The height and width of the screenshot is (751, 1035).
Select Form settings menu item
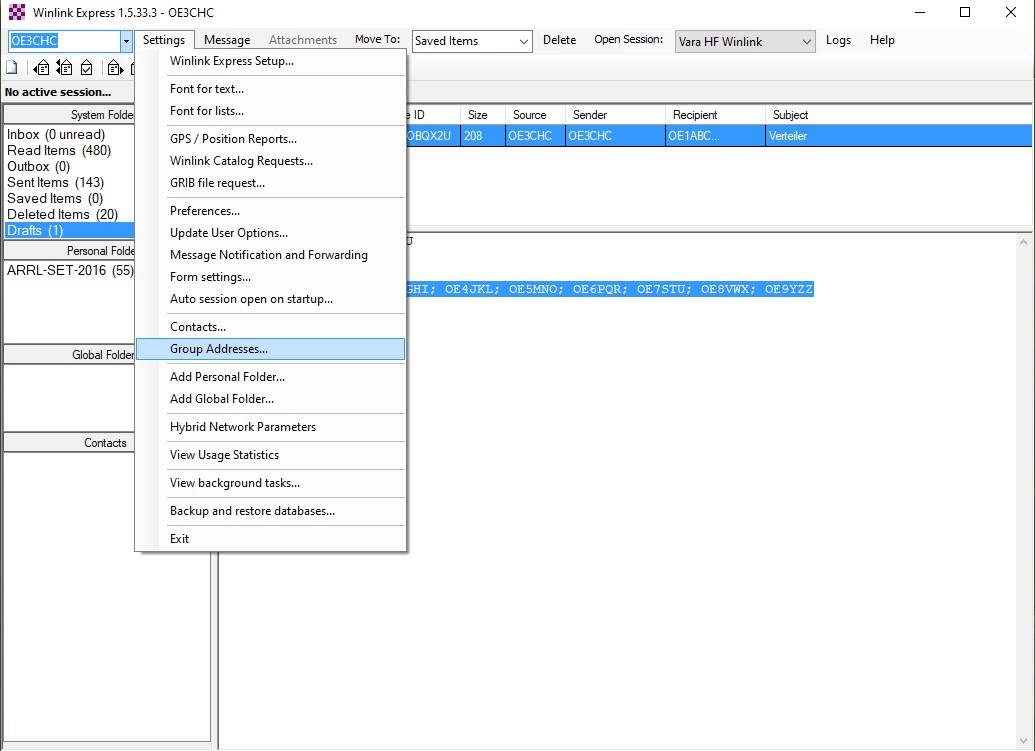[x=271, y=277]
